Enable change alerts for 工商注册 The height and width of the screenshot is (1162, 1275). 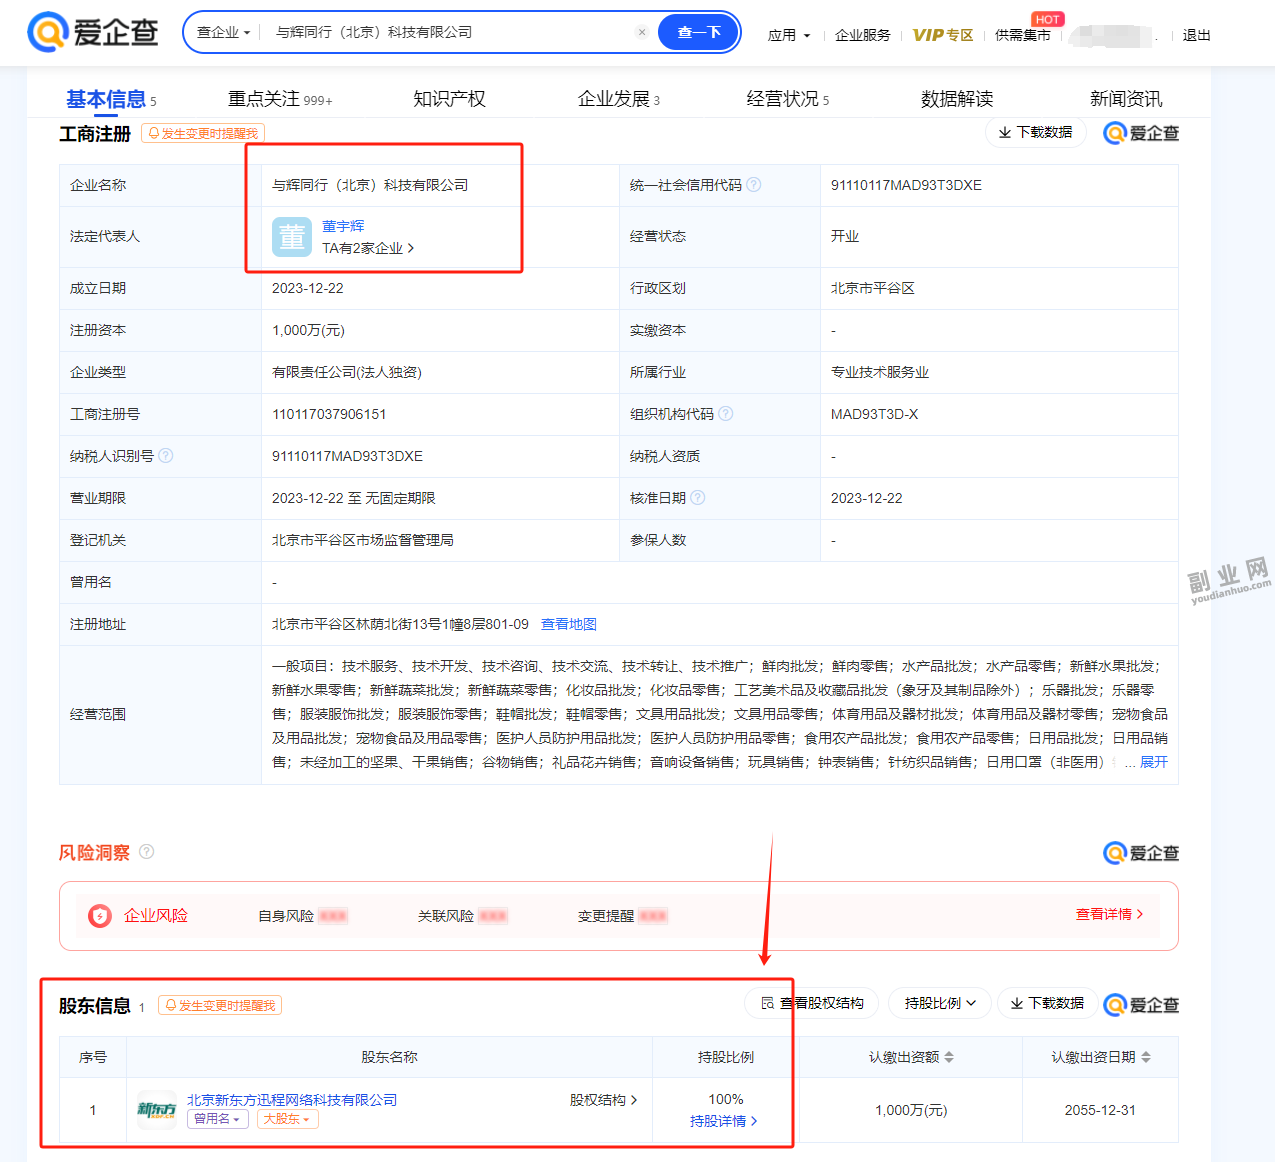click(203, 133)
